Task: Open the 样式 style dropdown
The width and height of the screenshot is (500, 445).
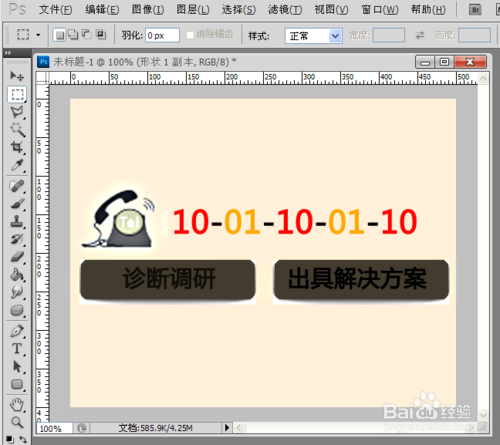Action: 314,35
